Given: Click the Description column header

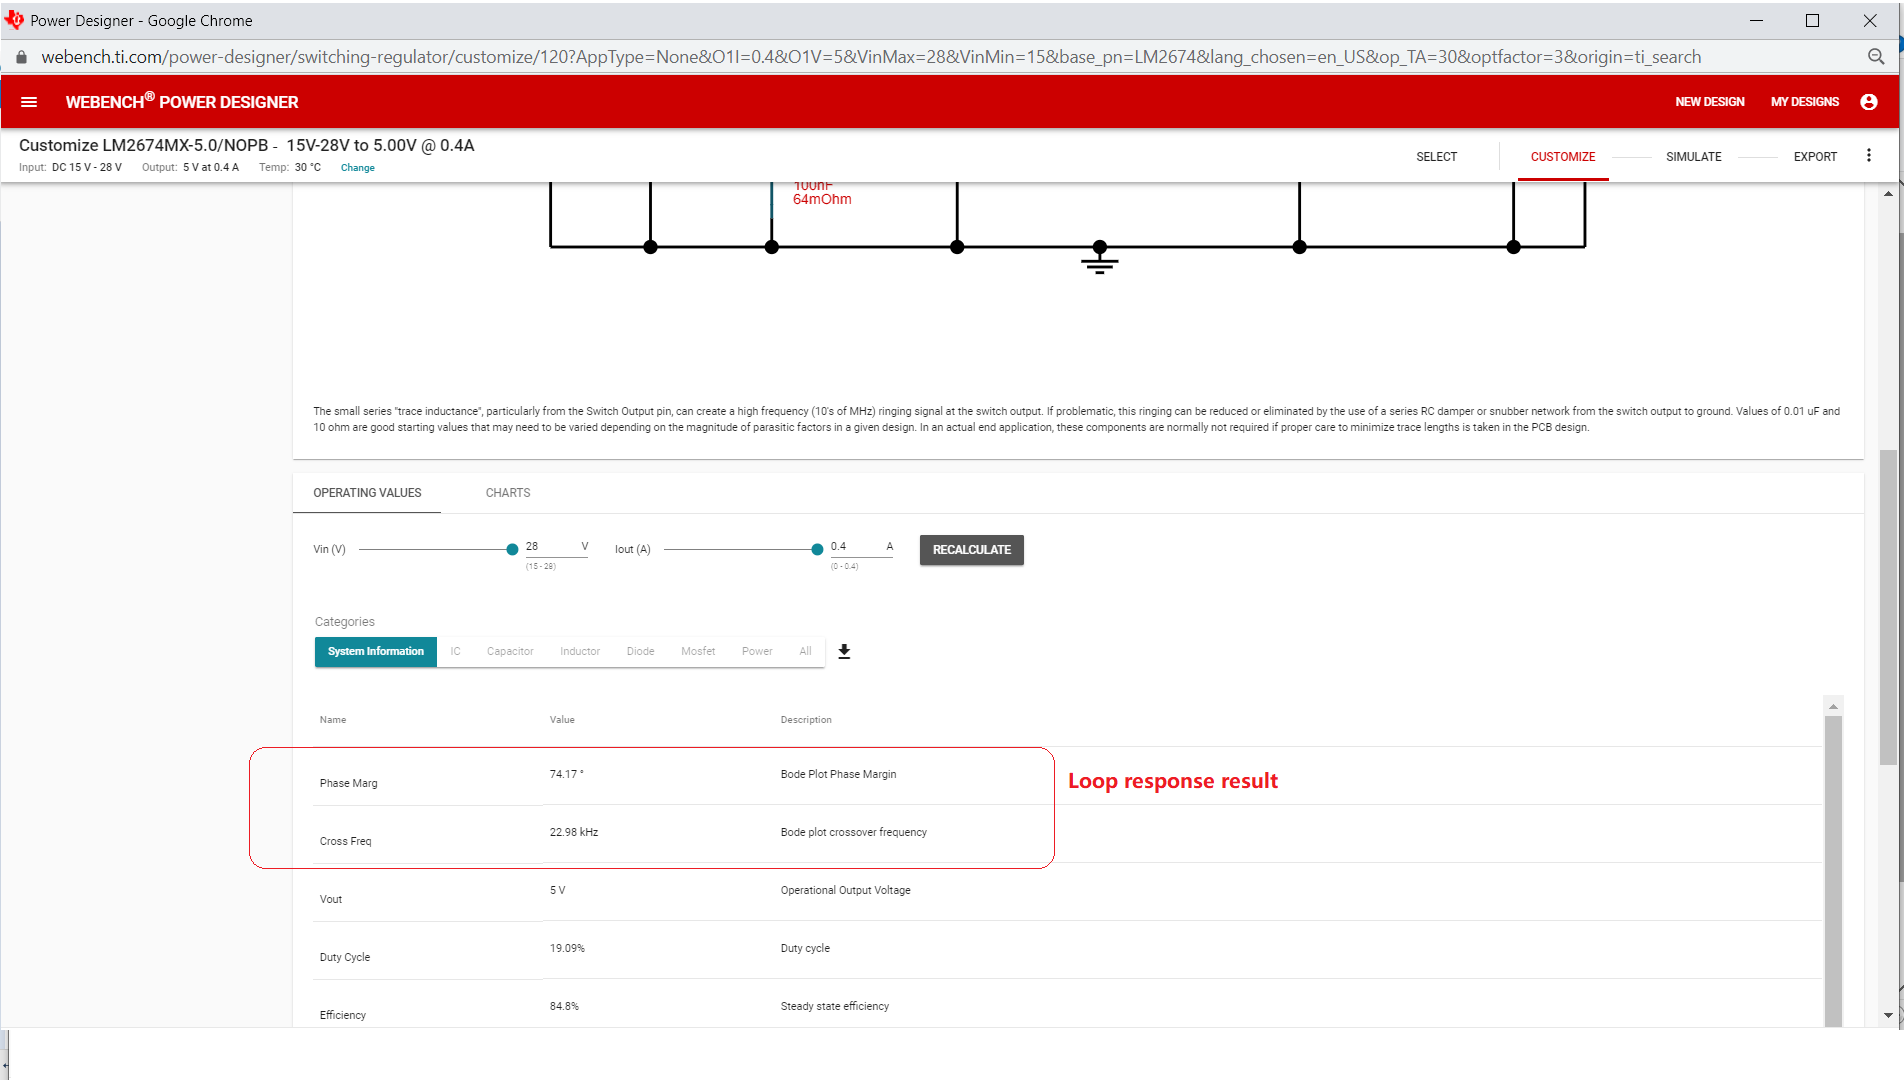Looking at the screenshot, I should (806, 720).
